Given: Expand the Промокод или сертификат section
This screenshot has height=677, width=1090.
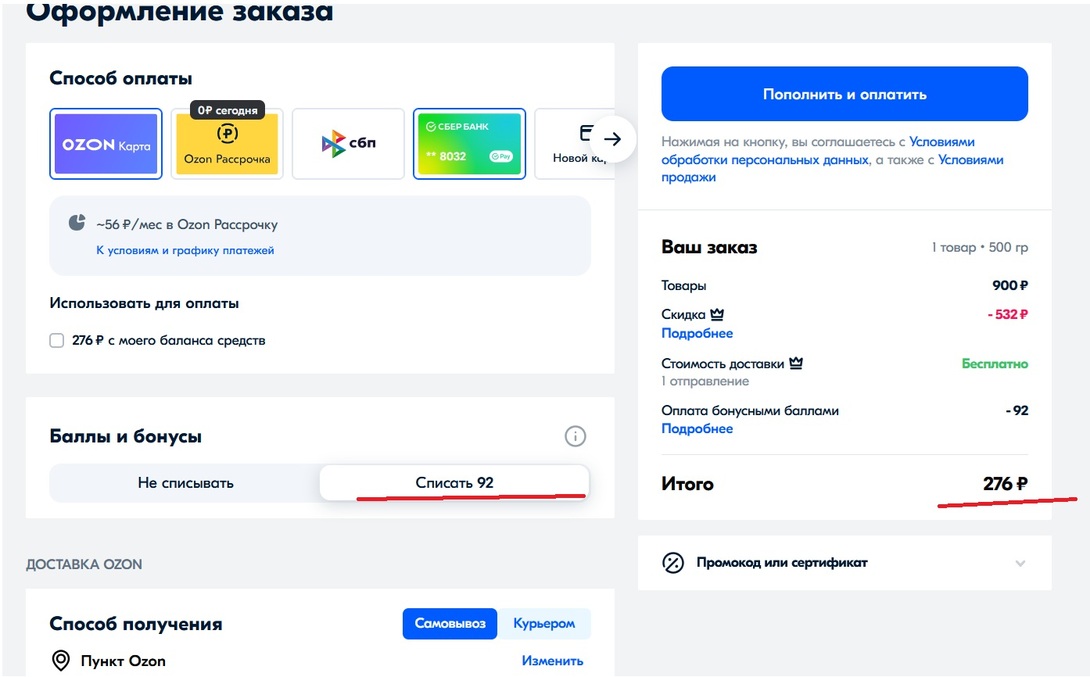Looking at the screenshot, I should (x=1020, y=563).
